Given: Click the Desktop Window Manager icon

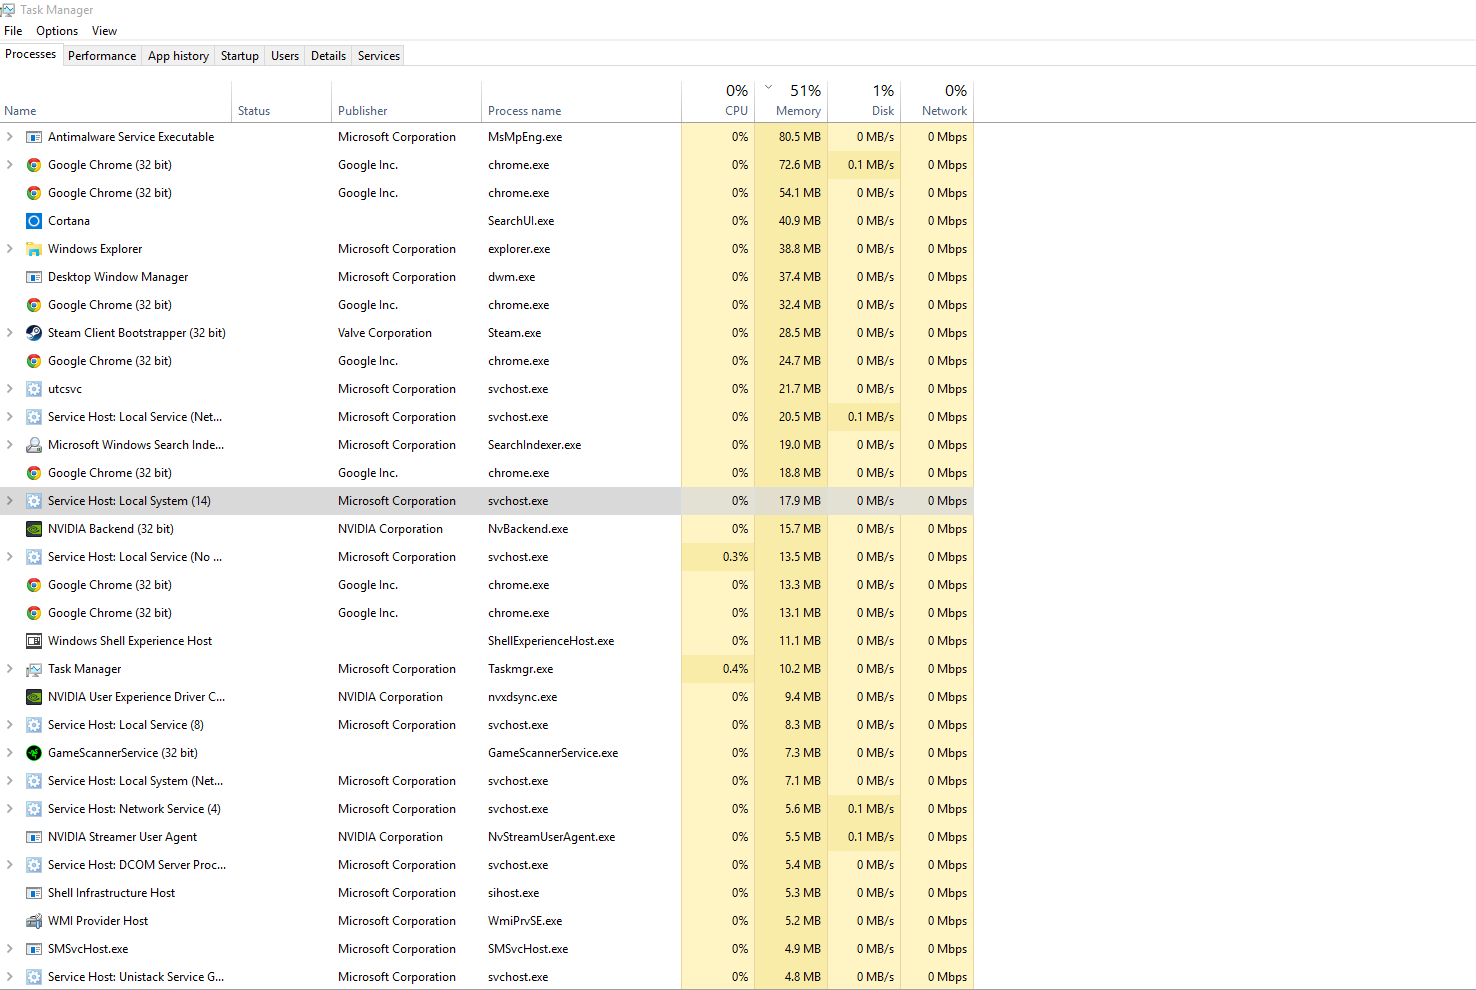Looking at the screenshot, I should pyautogui.click(x=34, y=277).
